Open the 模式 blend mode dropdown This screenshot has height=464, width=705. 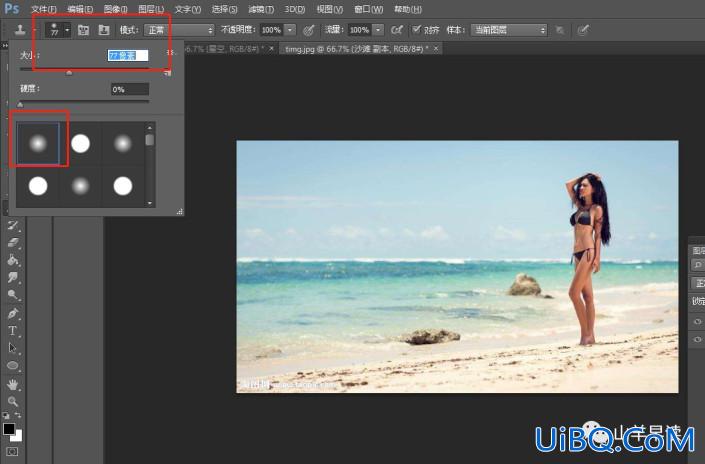[x=179, y=30]
